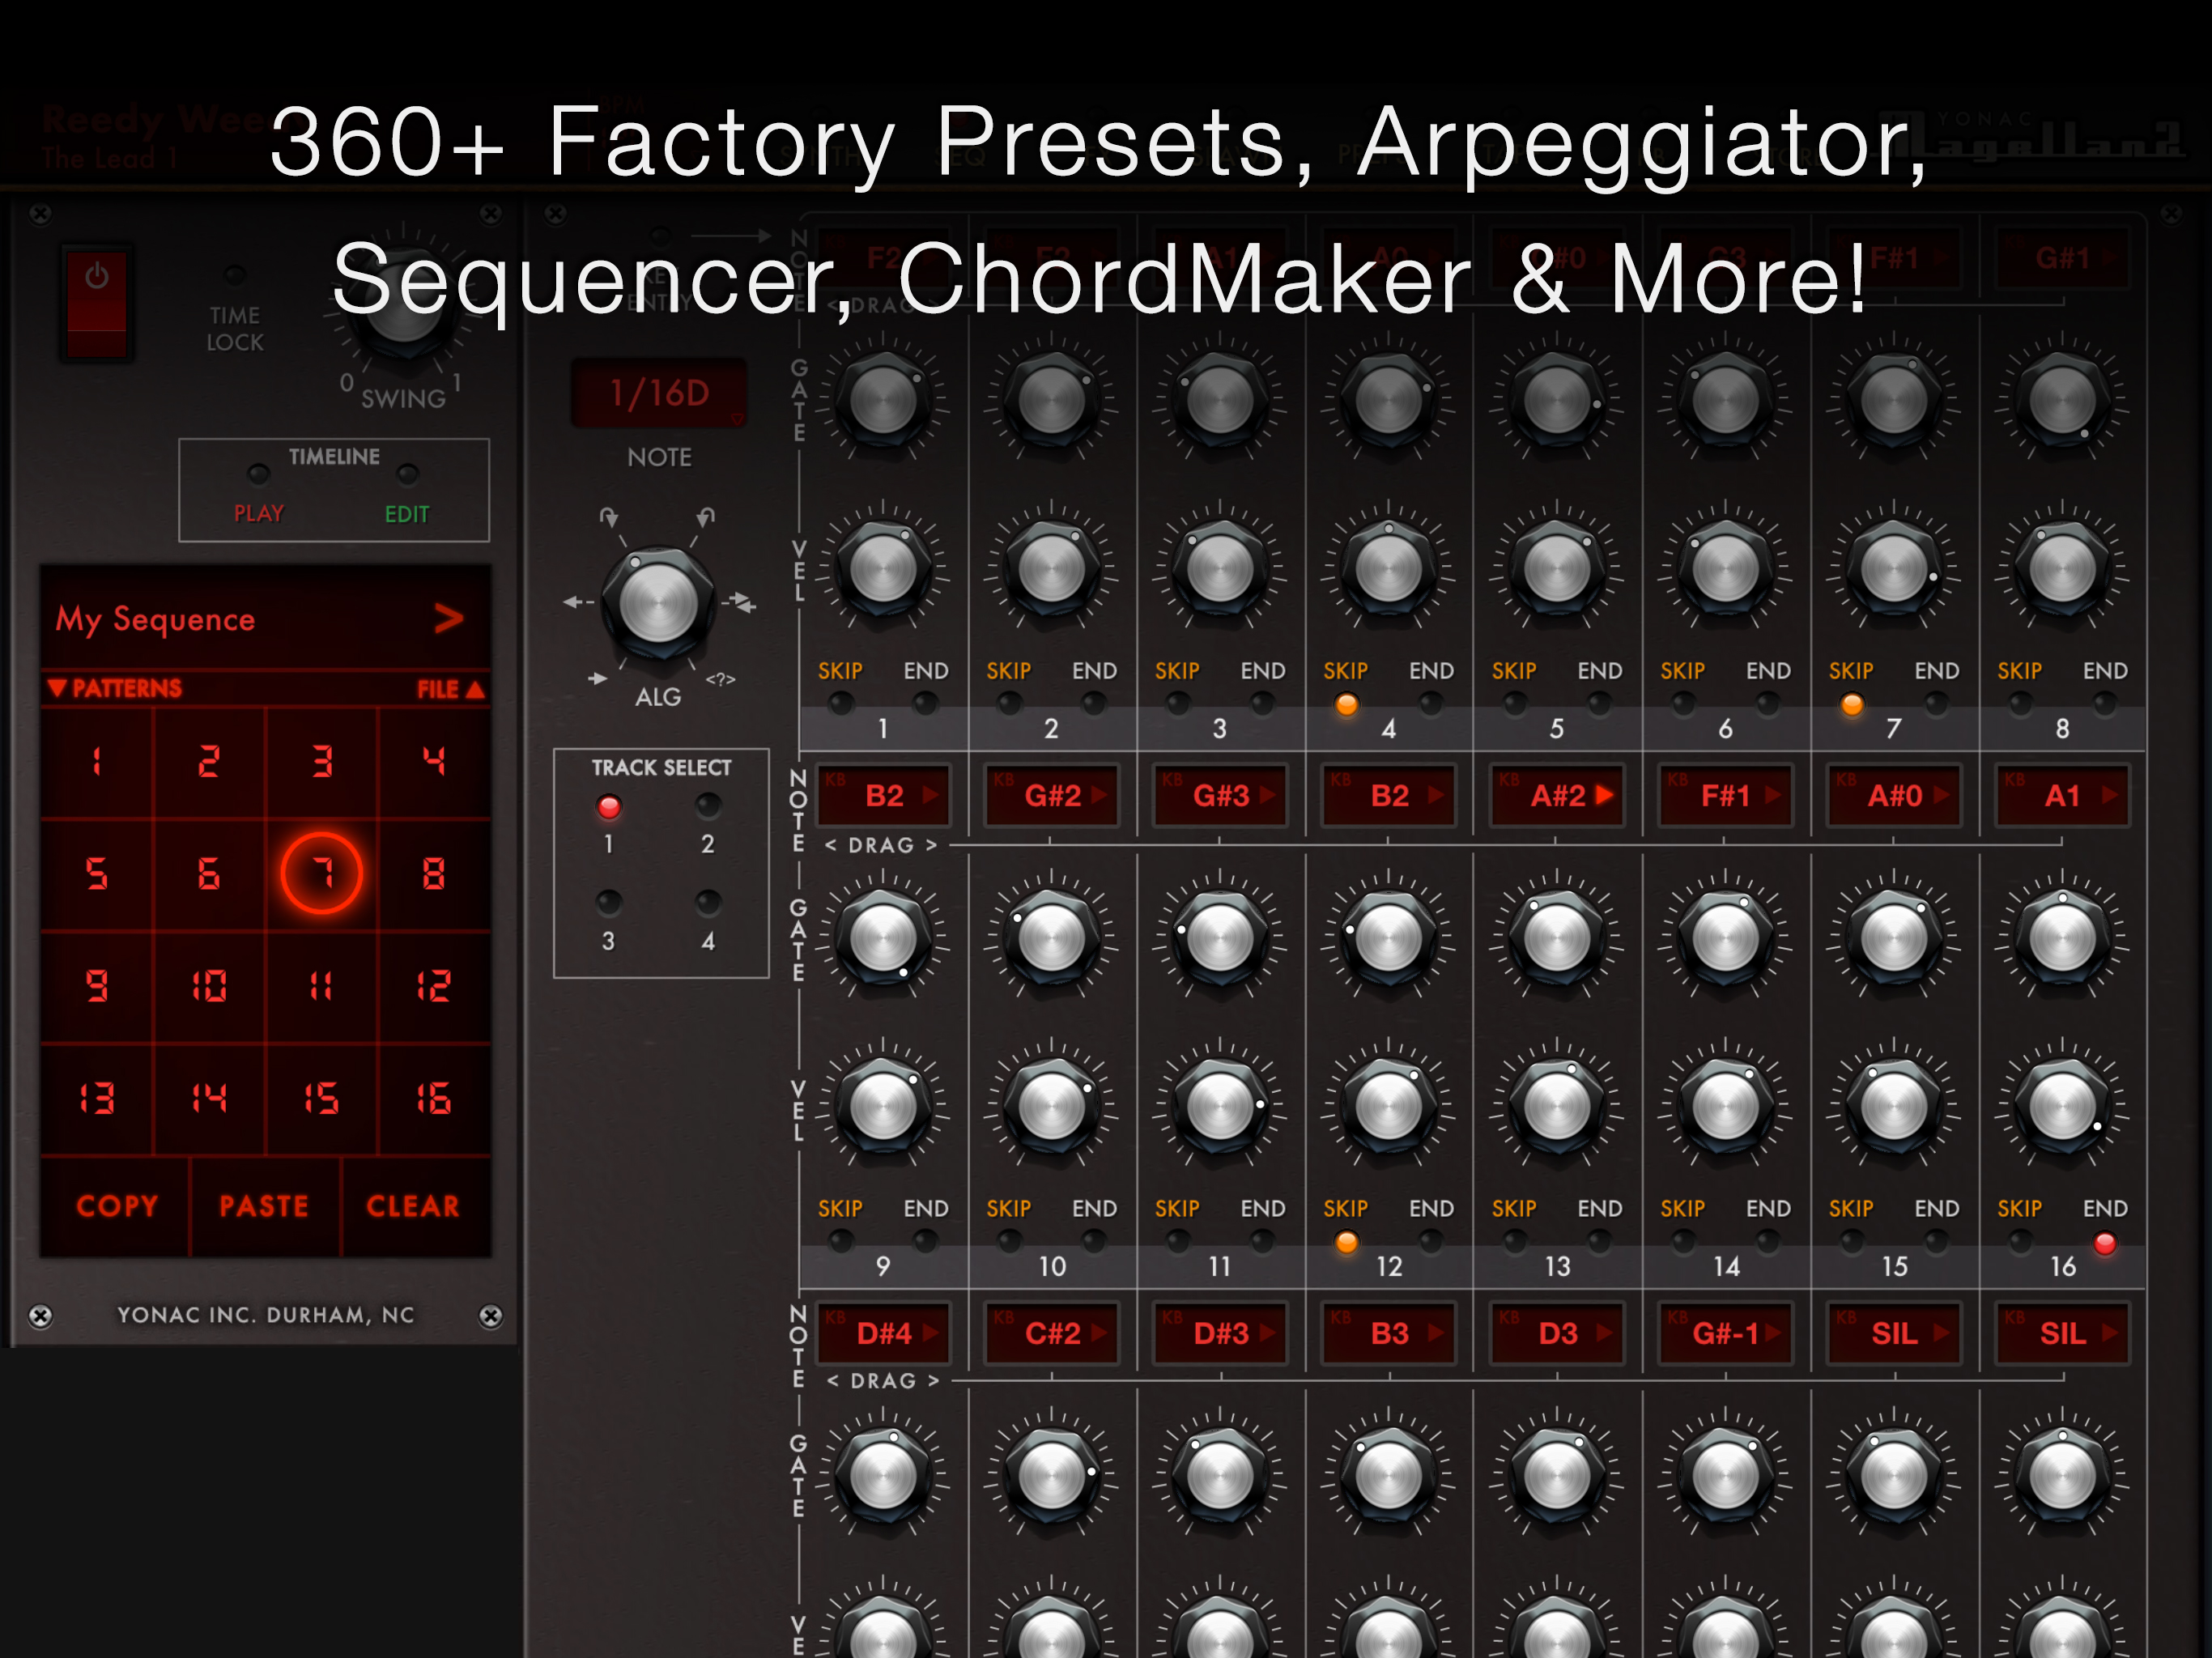Switch timeline to PLAY mode
The width and height of the screenshot is (2212, 1658).
258,474
